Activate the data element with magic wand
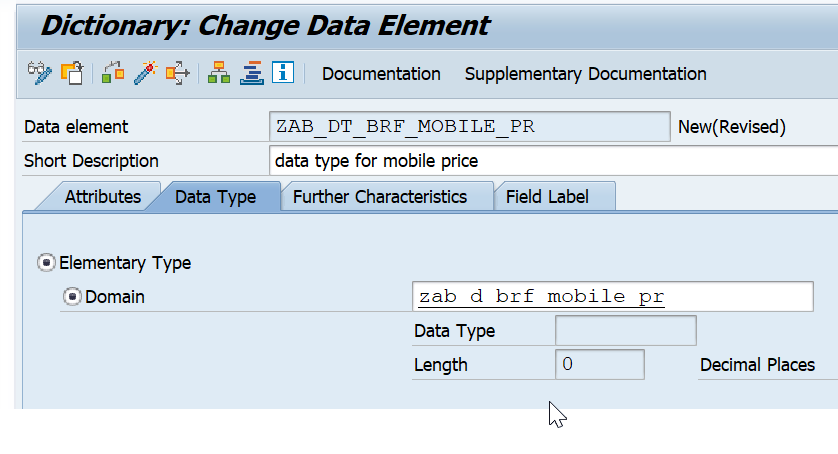This screenshot has height=454, width=838. pyautogui.click(x=145, y=73)
